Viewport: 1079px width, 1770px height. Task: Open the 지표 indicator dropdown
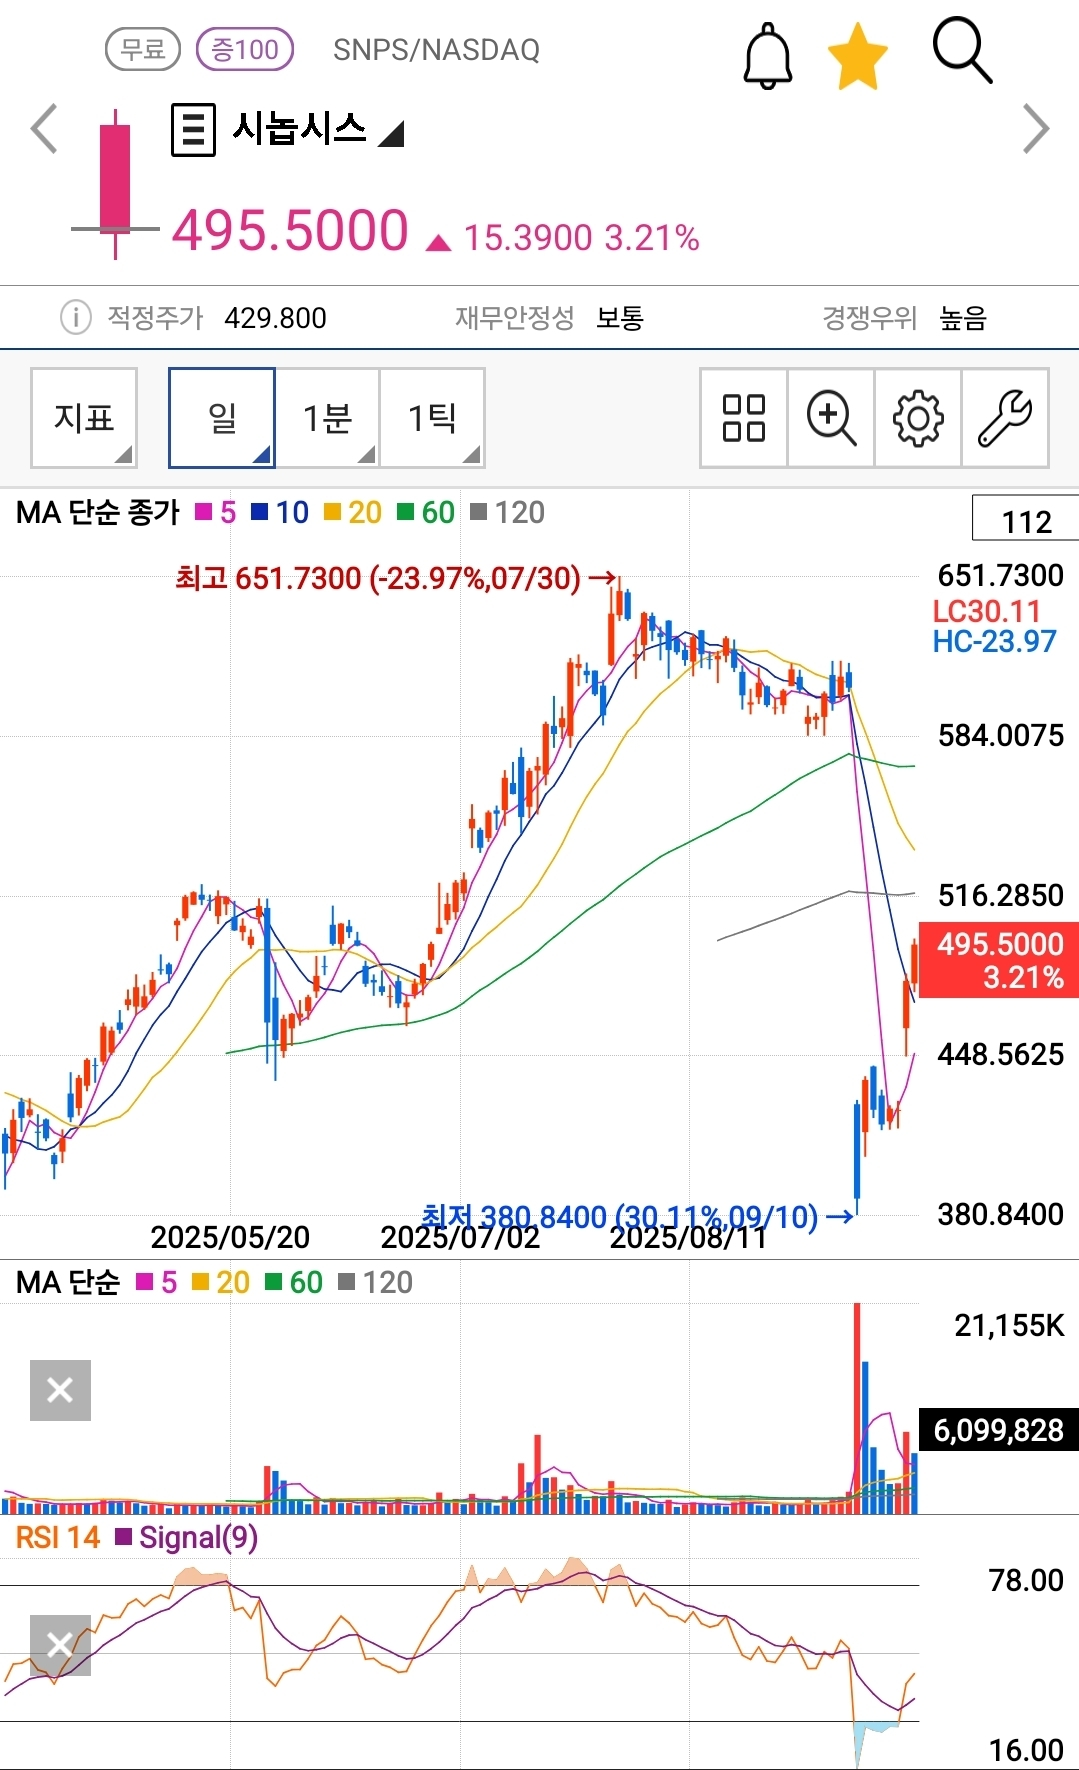[84, 418]
